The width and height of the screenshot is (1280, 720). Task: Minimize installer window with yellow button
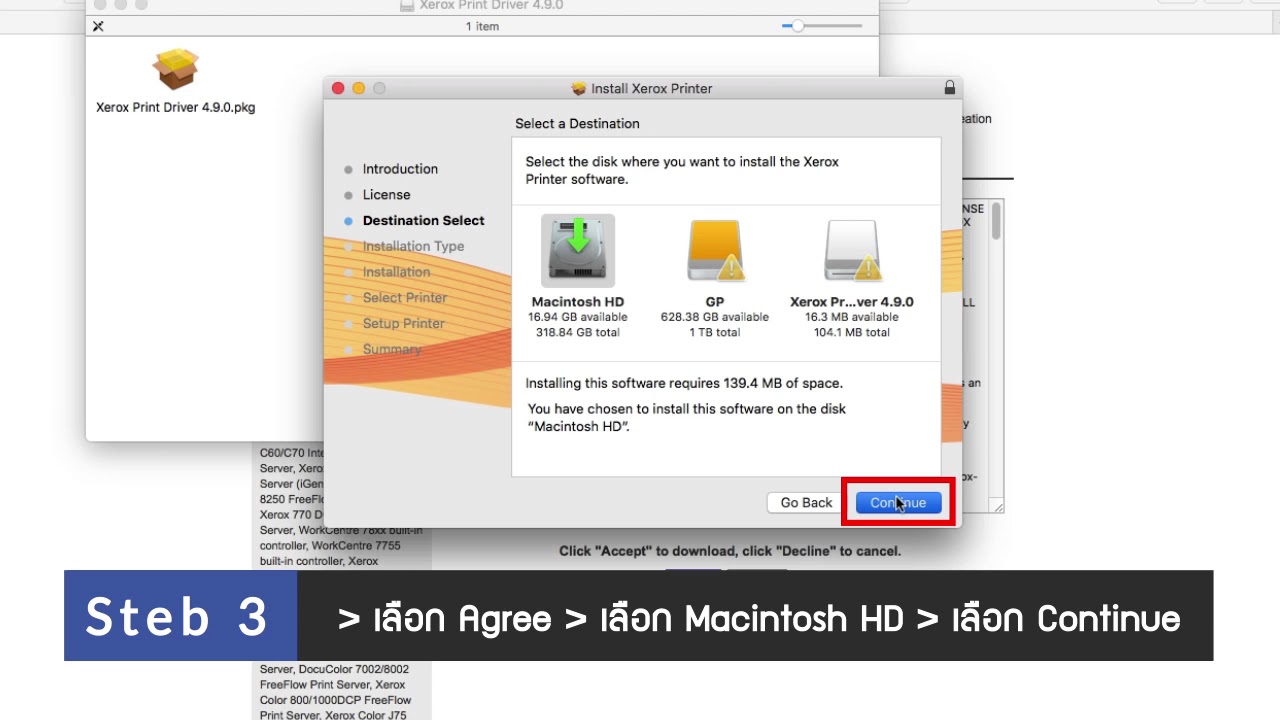point(358,88)
